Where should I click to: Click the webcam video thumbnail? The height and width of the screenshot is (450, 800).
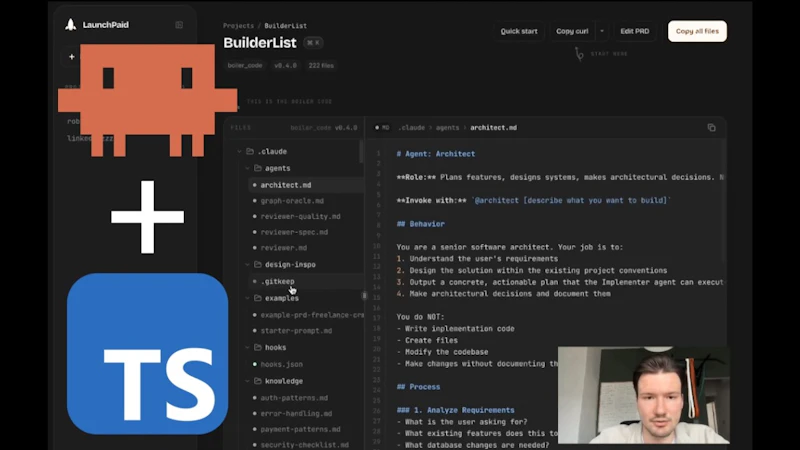pos(644,395)
